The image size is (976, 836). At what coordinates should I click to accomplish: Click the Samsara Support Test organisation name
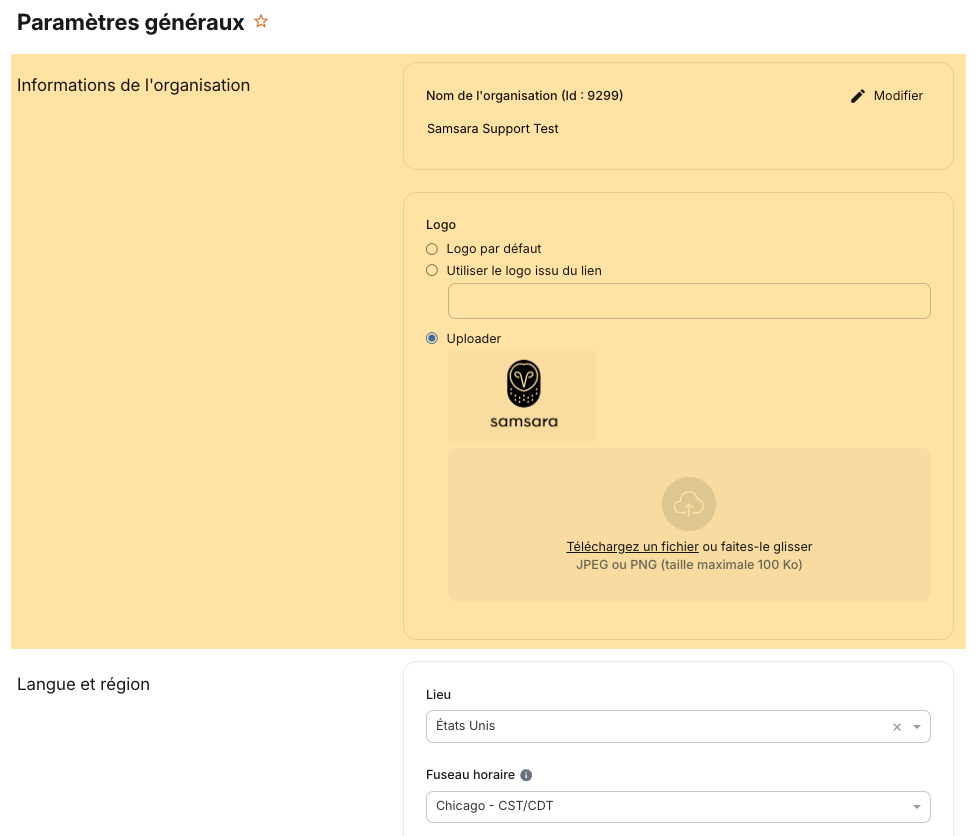[492, 129]
